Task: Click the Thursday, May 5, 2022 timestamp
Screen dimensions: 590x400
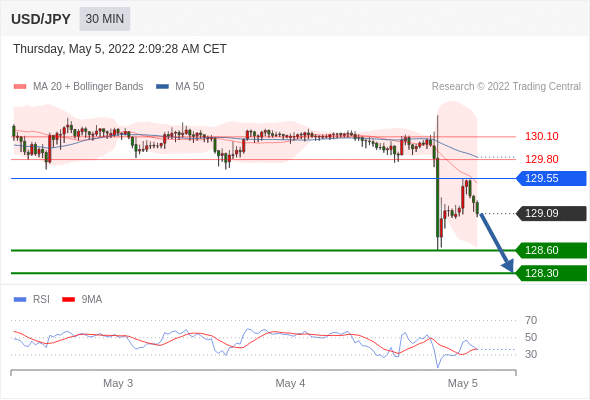Action: 120,49
